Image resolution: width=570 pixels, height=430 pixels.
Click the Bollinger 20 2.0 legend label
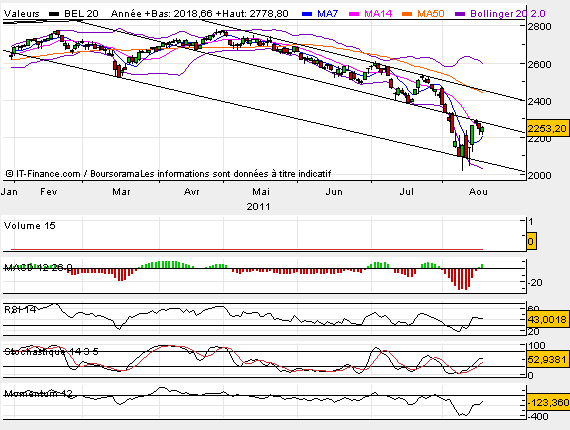click(x=508, y=14)
